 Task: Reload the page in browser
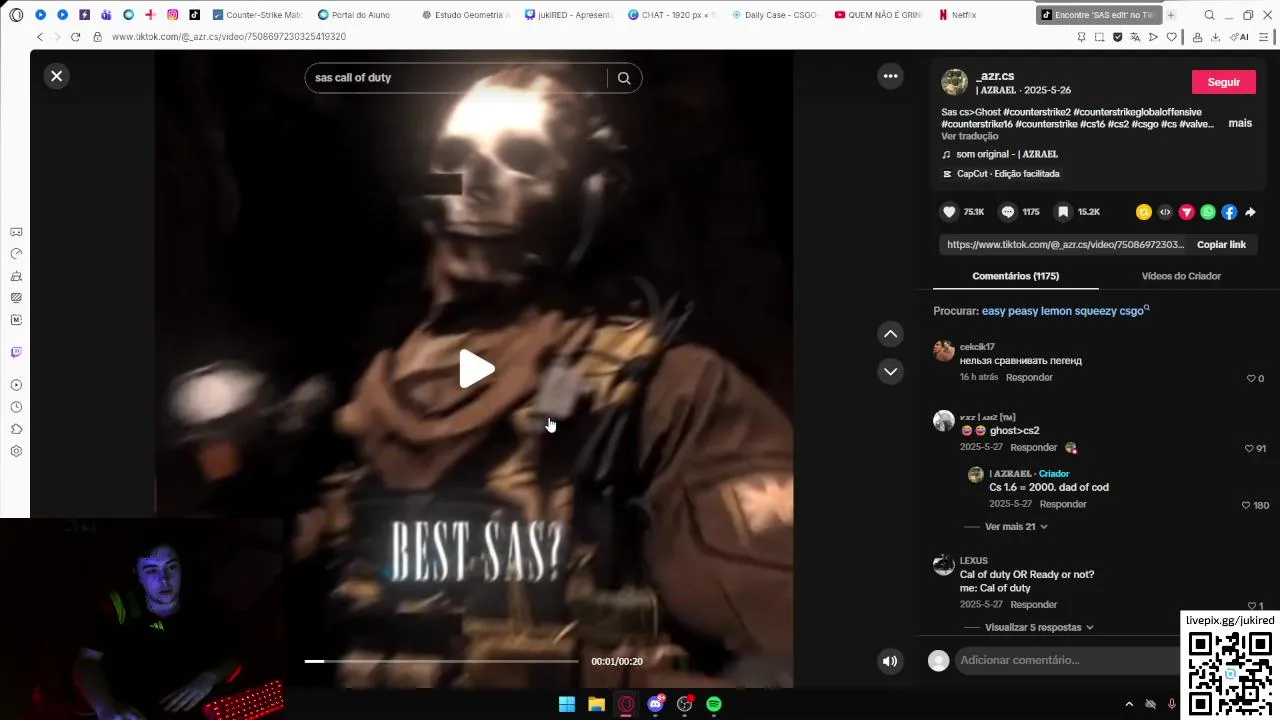[x=75, y=37]
